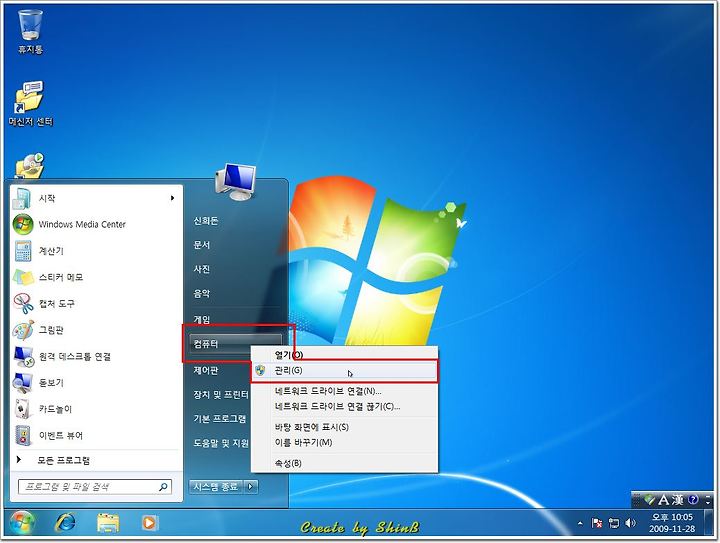Click the 스티커 메모 sticky notes icon
The image size is (720, 543).
pyautogui.click(x=23, y=277)
